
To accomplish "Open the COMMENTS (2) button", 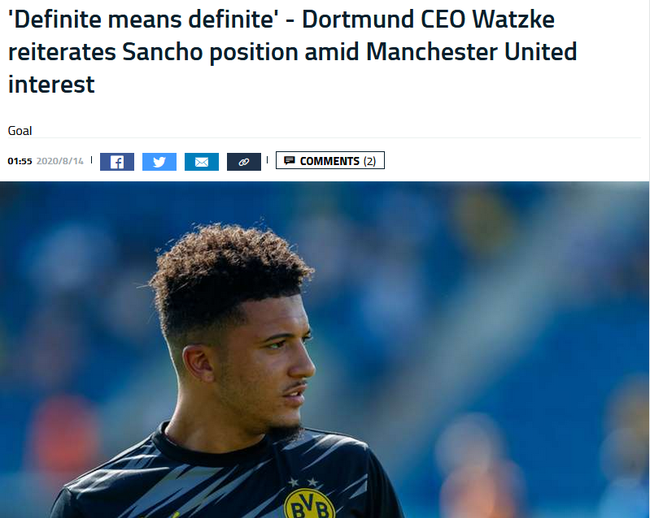I will click(330, 160).
